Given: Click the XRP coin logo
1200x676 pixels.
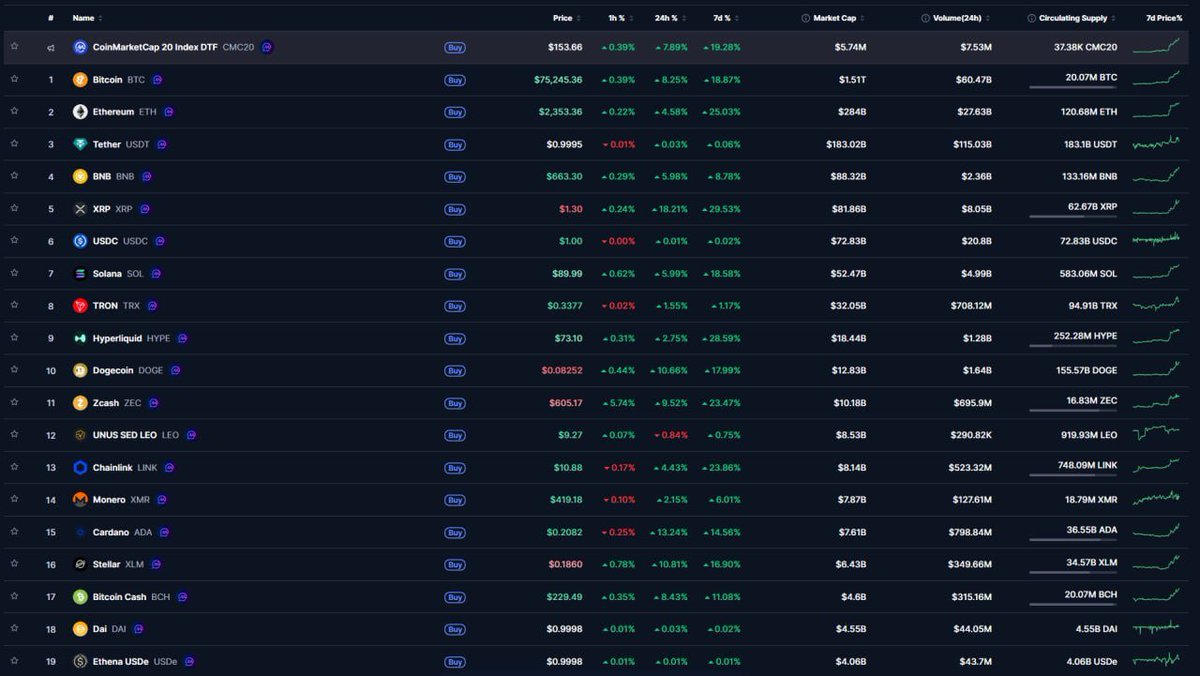Looking at the screenshot, I should (80, 209).
